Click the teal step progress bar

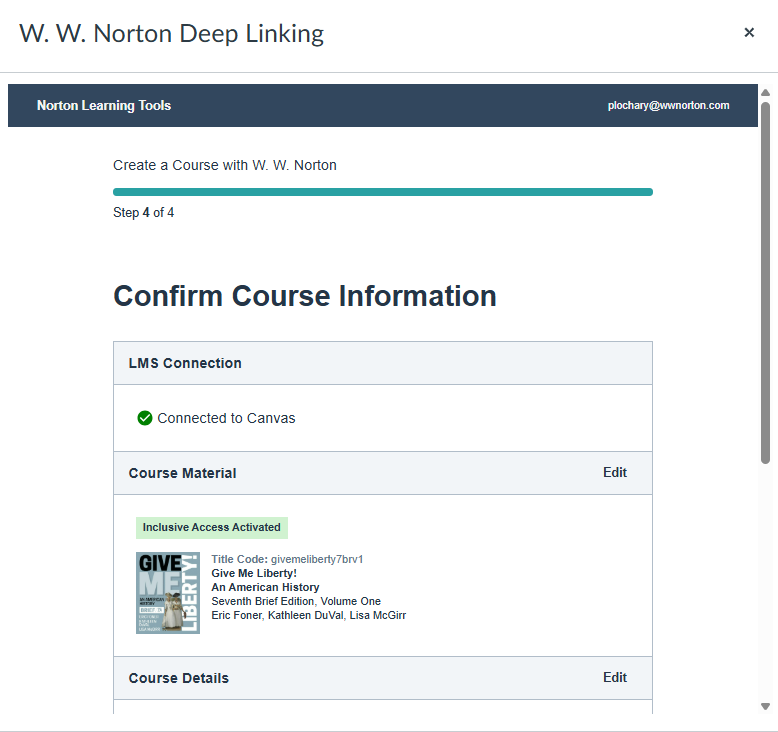(x=383, y=192)
